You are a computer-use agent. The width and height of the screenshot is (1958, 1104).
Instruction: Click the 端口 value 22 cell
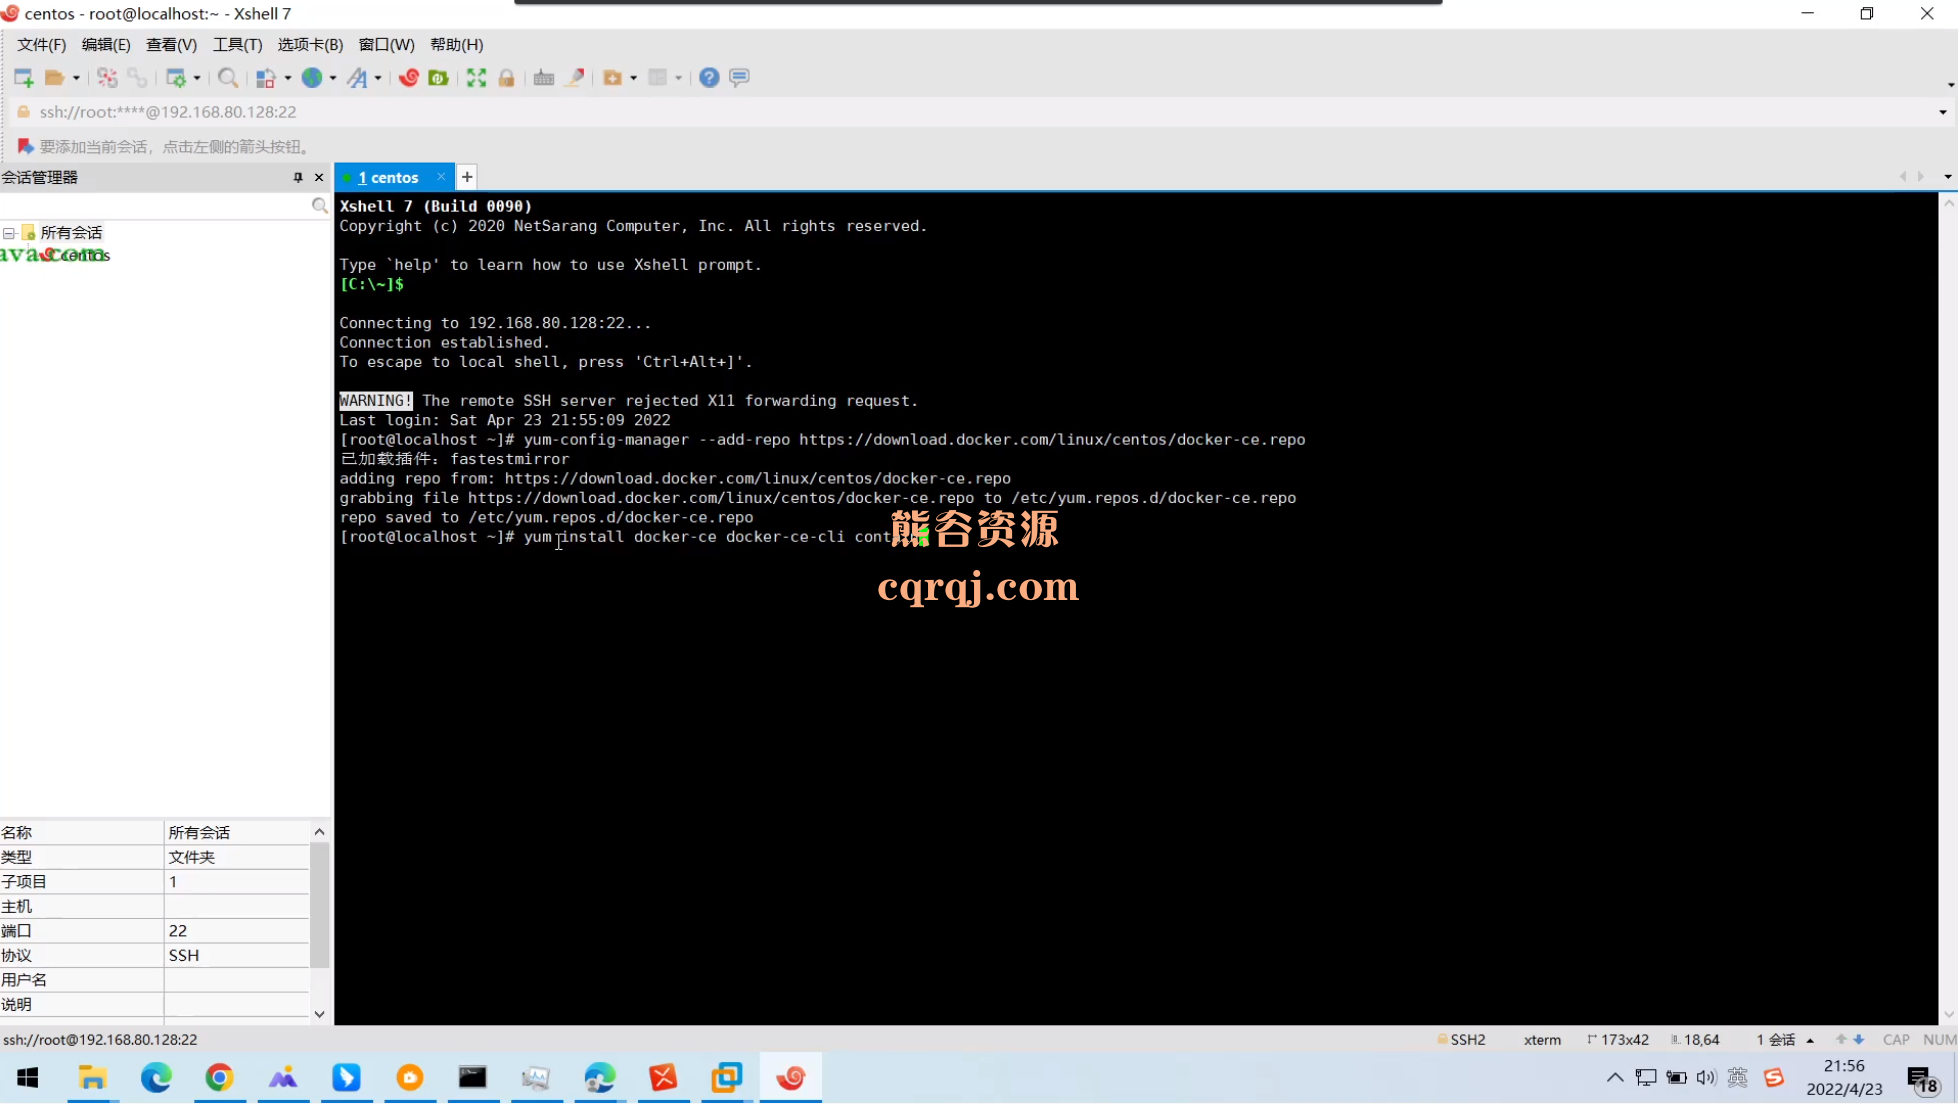click(x=237, y=931)
